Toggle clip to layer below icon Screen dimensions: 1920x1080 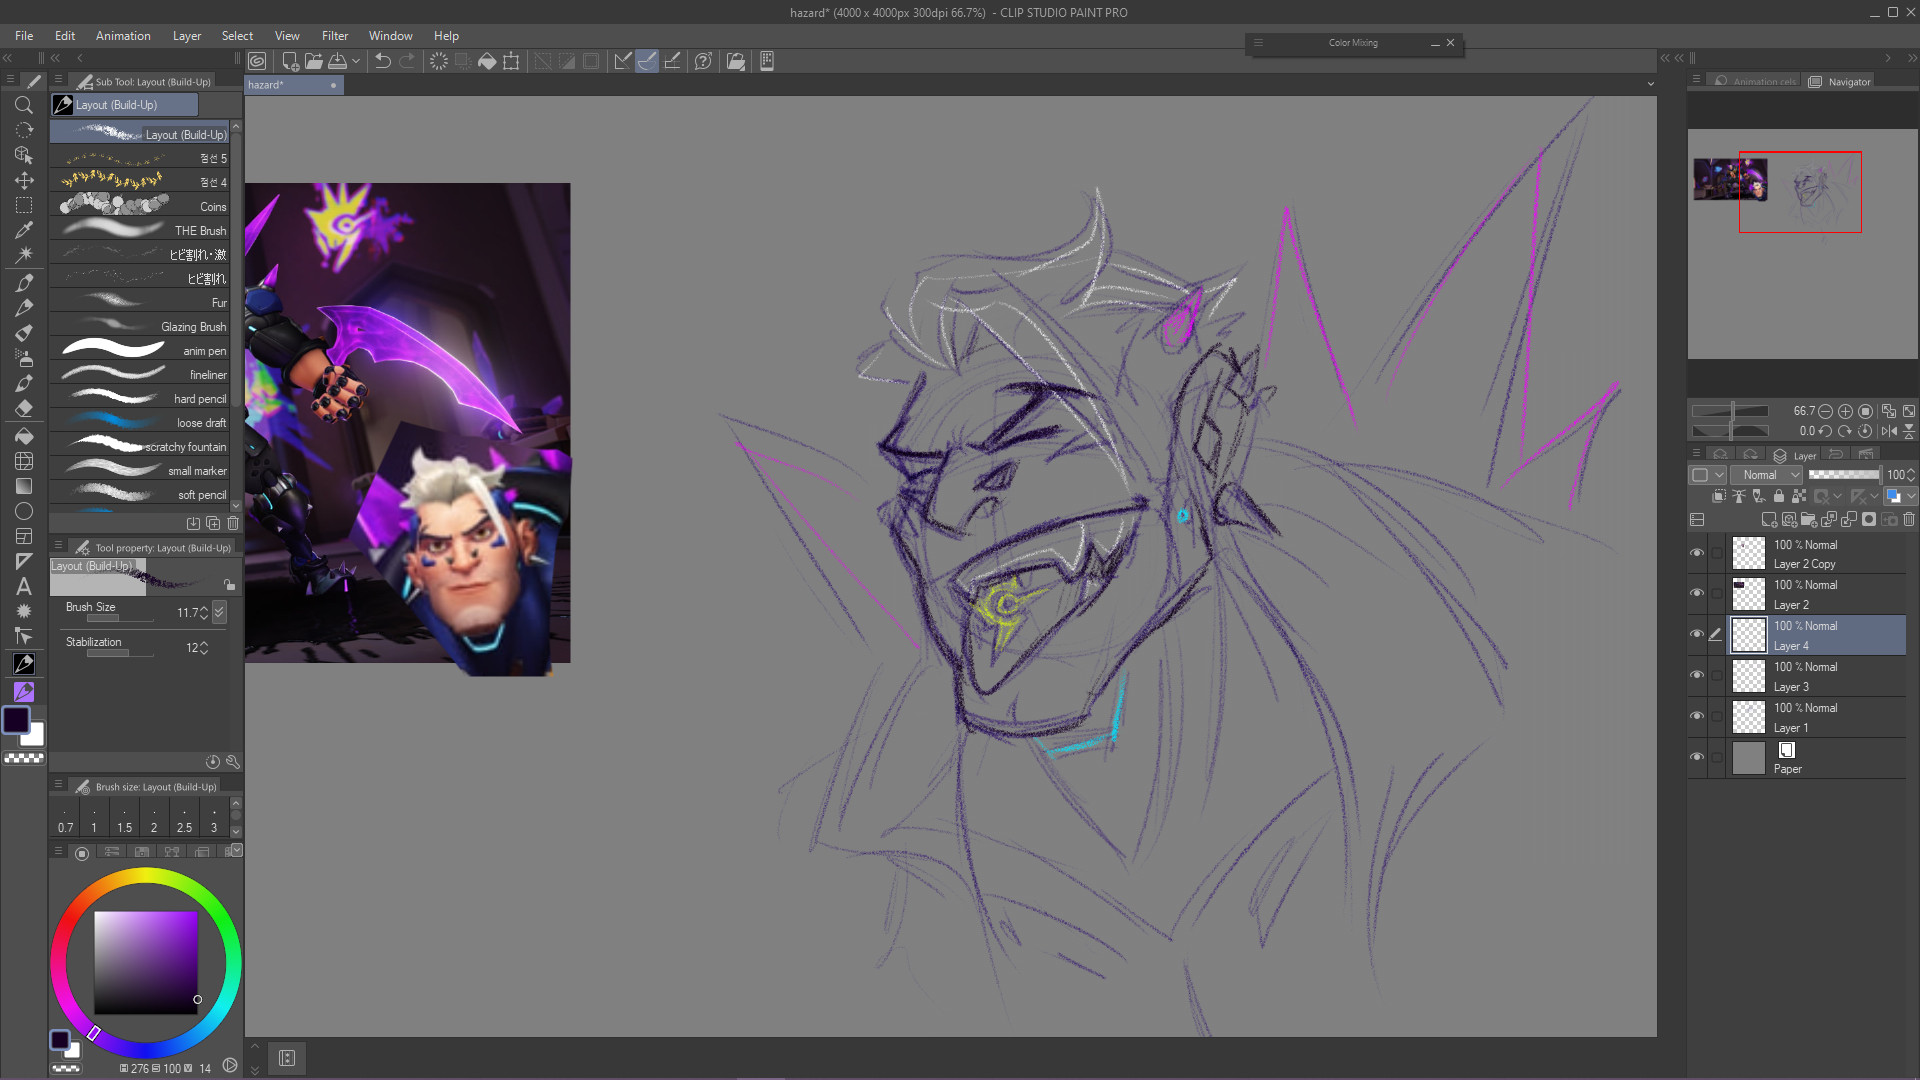point(1719,496)
